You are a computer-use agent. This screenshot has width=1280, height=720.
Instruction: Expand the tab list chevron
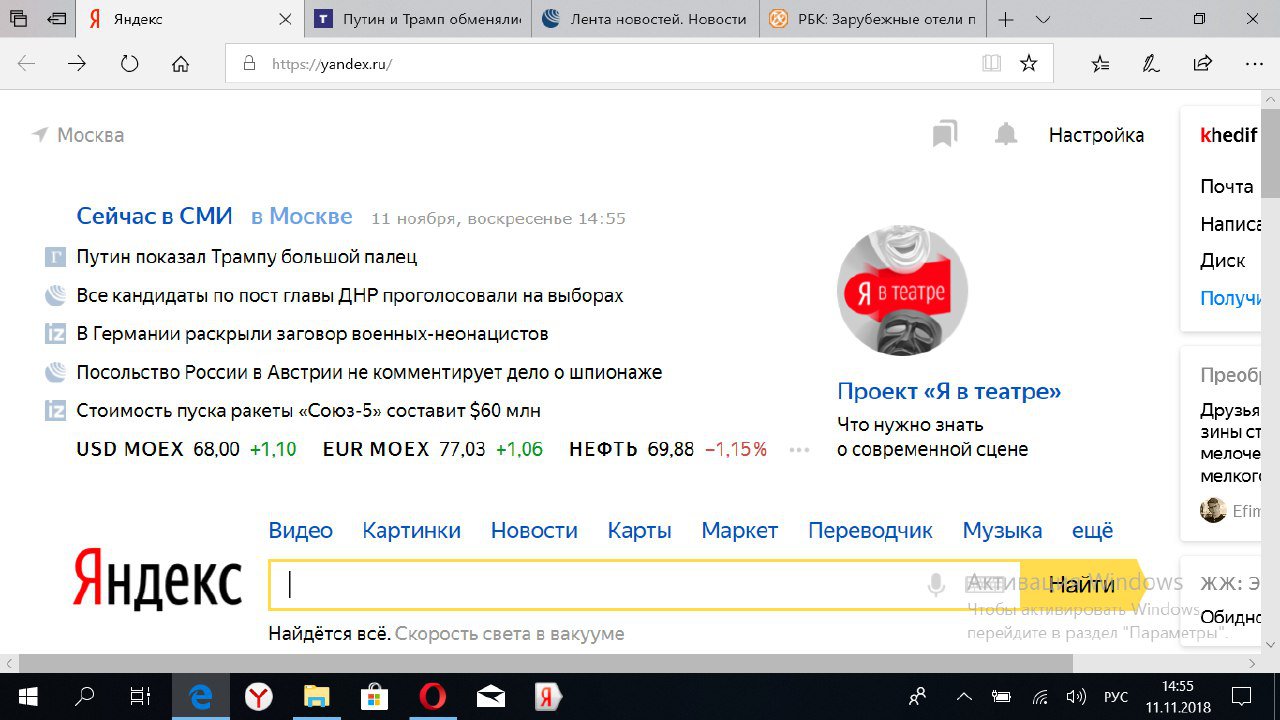pos(1043,20)
